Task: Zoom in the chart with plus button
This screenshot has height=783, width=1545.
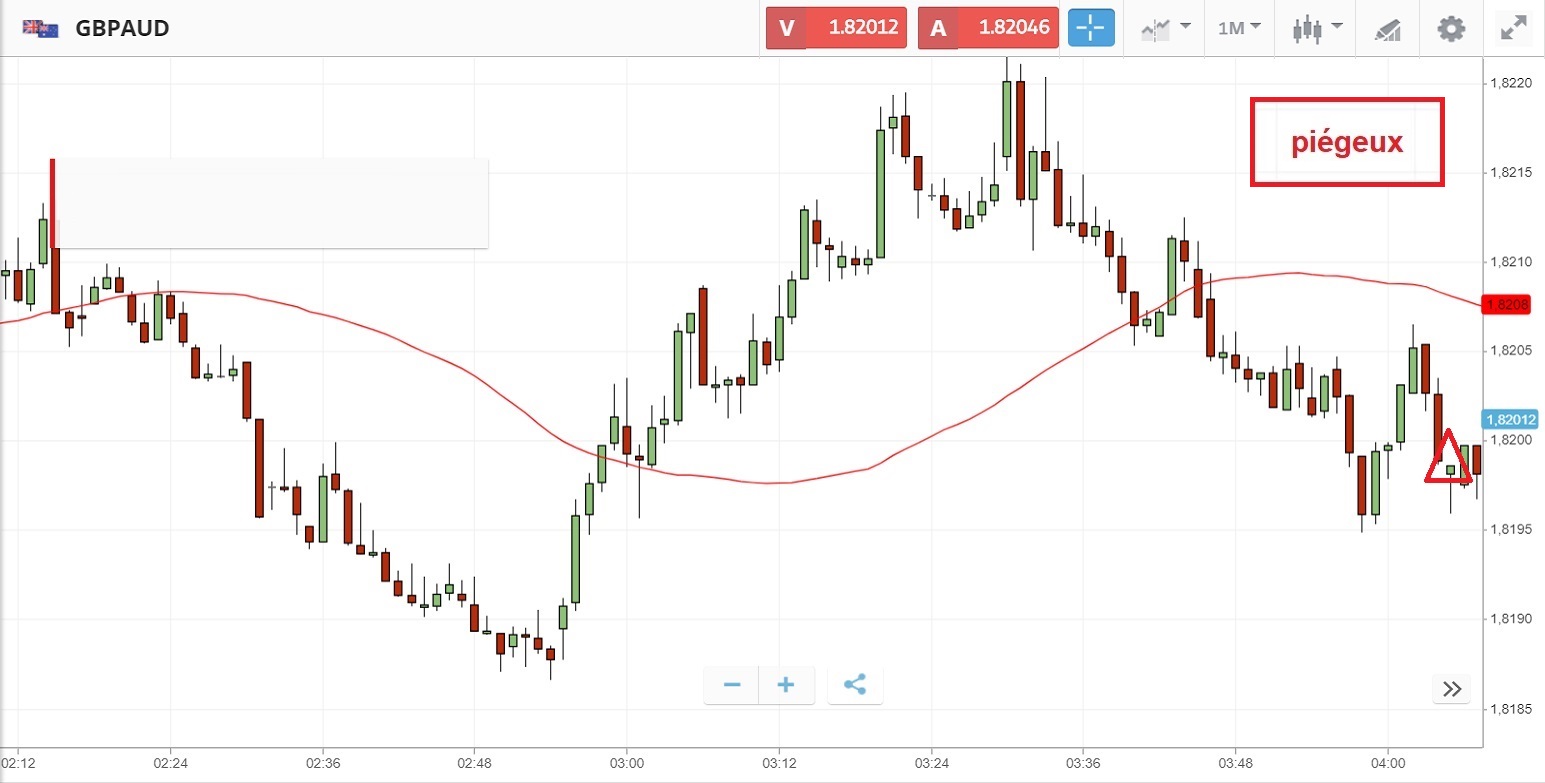Action: coord(786,685)
